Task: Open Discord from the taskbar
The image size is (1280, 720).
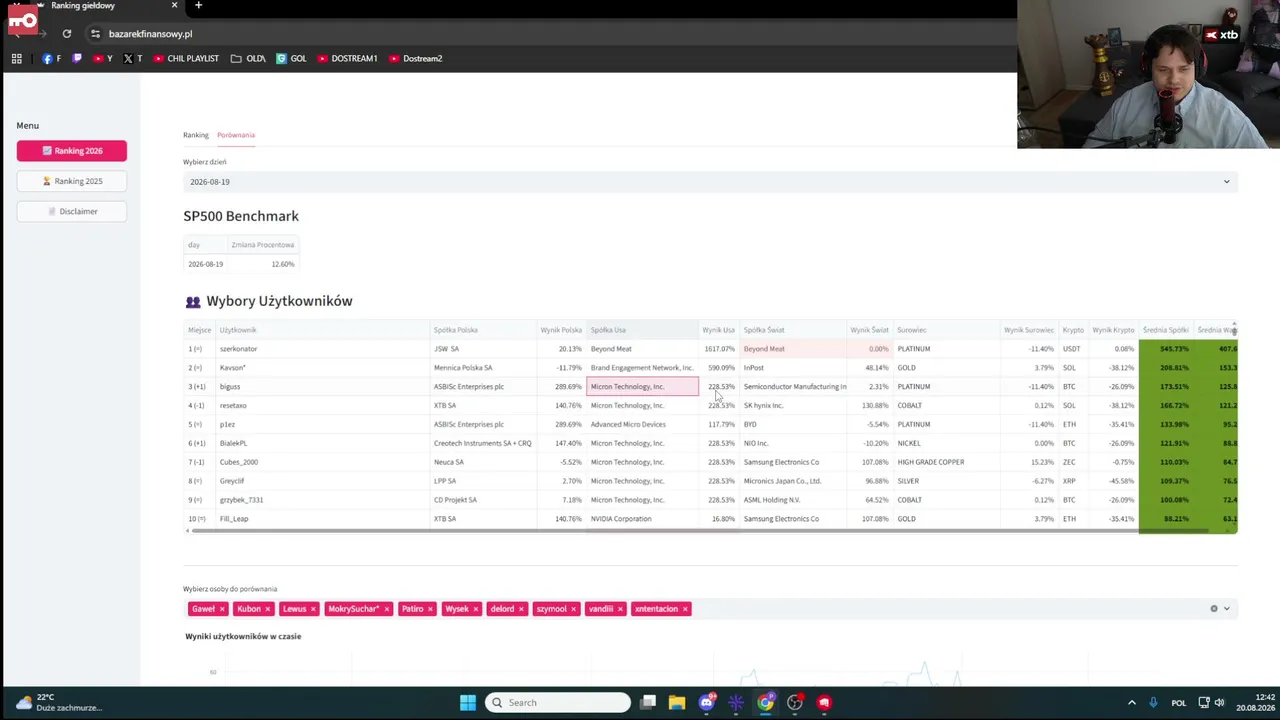Action: [707, 702]
